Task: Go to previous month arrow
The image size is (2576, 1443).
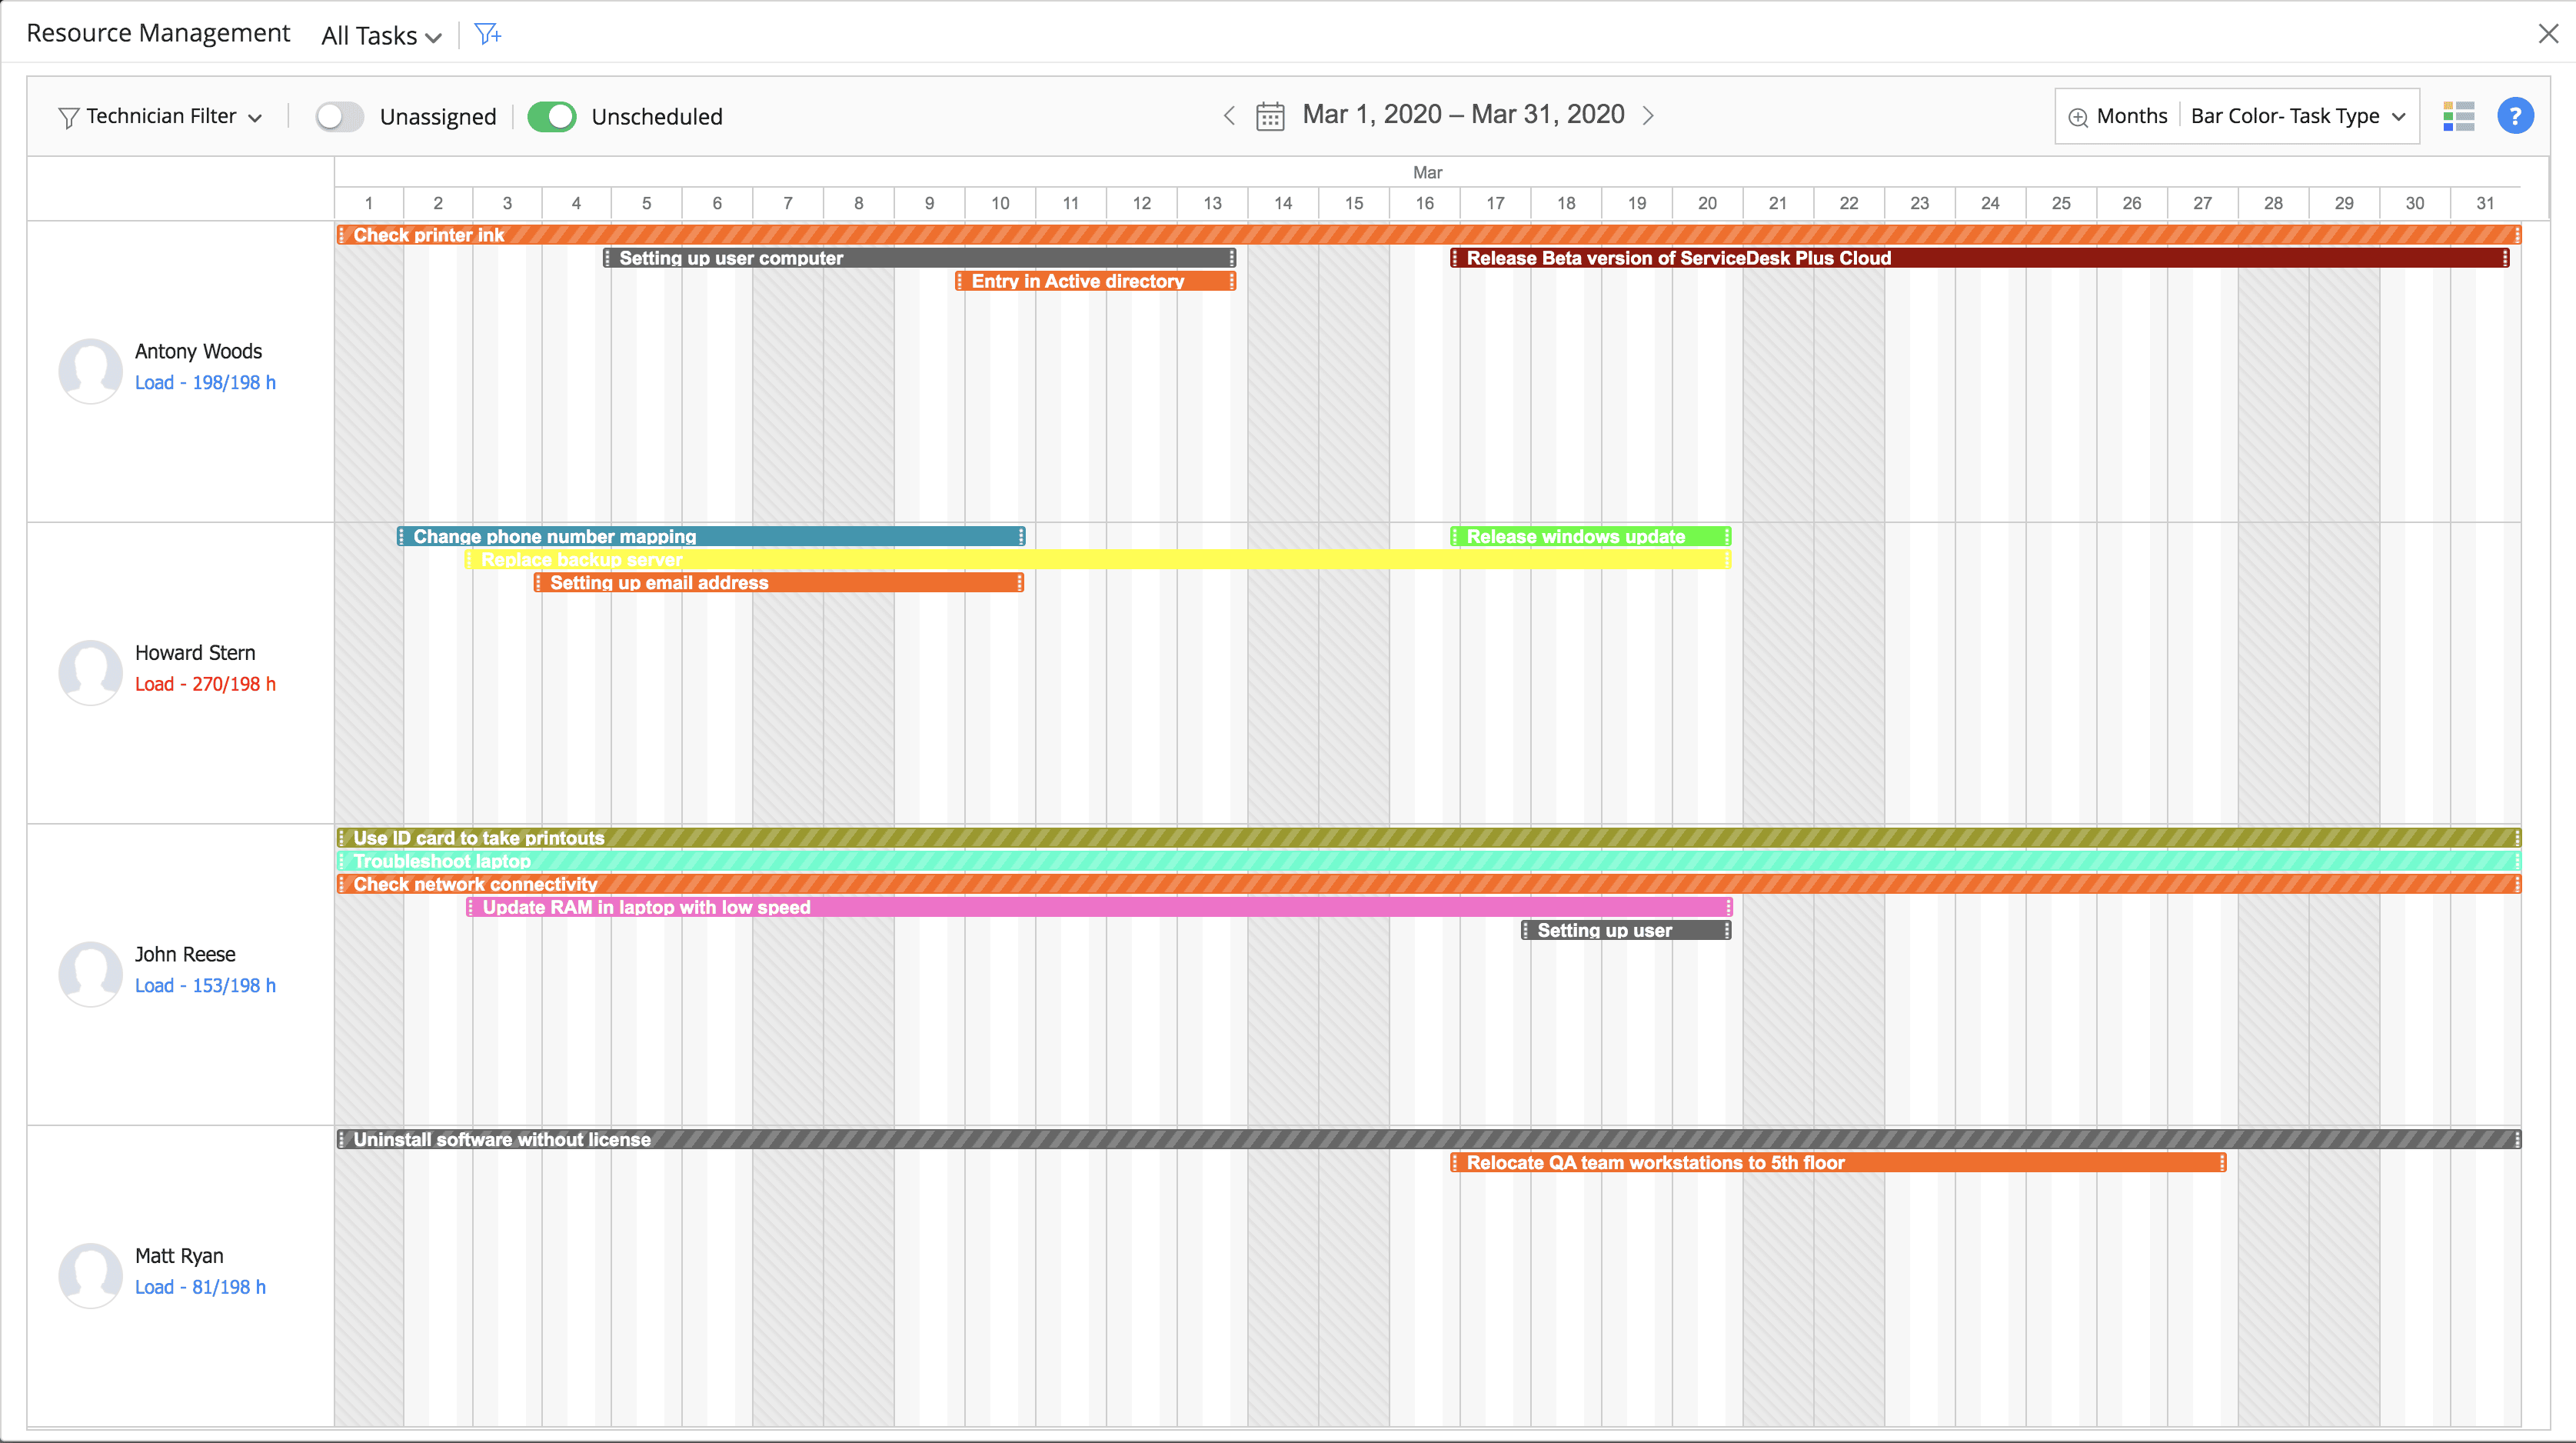Action: click(x=1229, y=116)
